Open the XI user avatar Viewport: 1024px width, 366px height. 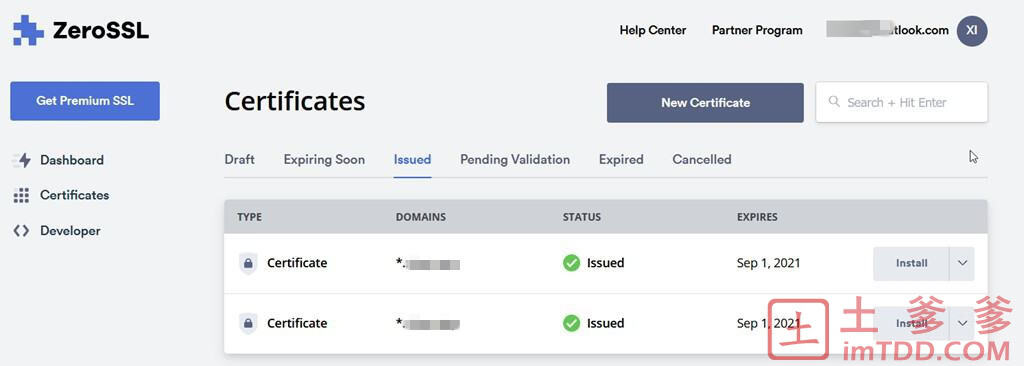[972, 31]
